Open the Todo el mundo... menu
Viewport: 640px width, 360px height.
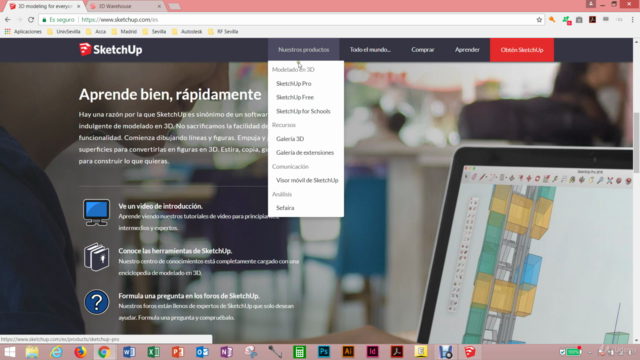coord(370,50)
